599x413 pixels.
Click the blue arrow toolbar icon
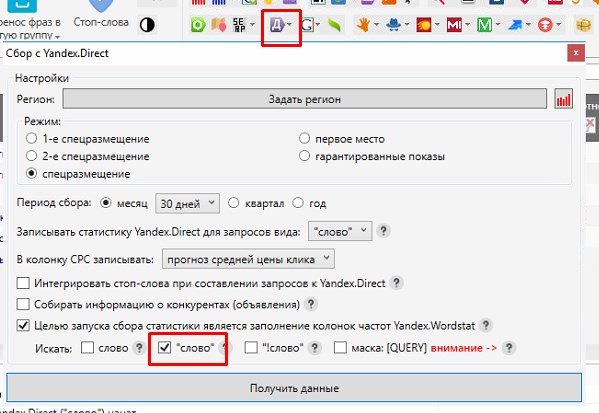[515, 25]
